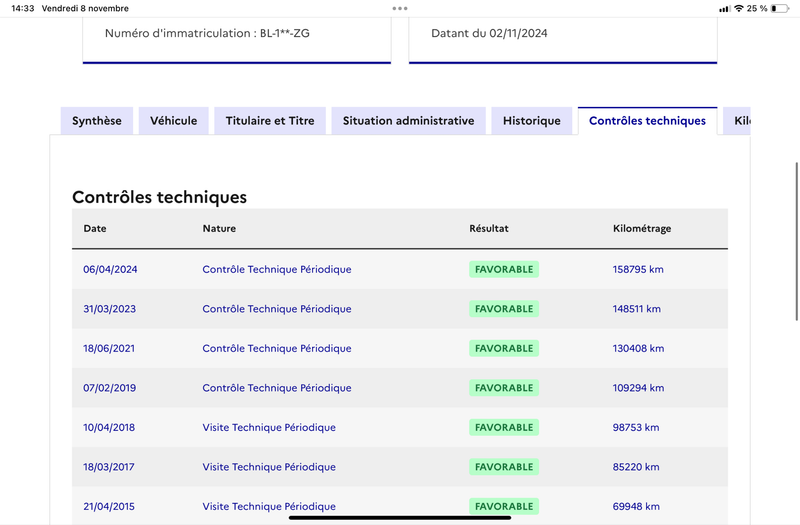Tap the cellular signal bars icon
This screenshot has height=525, width=800.
(724, 9)
